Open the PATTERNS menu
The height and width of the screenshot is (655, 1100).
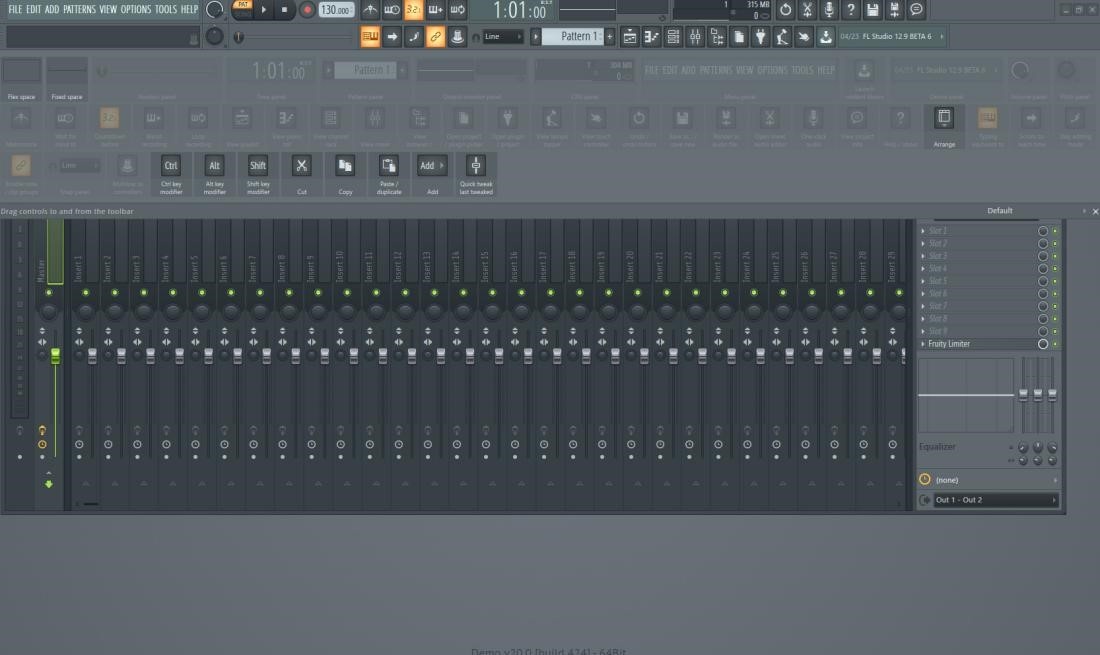(81, 9)
